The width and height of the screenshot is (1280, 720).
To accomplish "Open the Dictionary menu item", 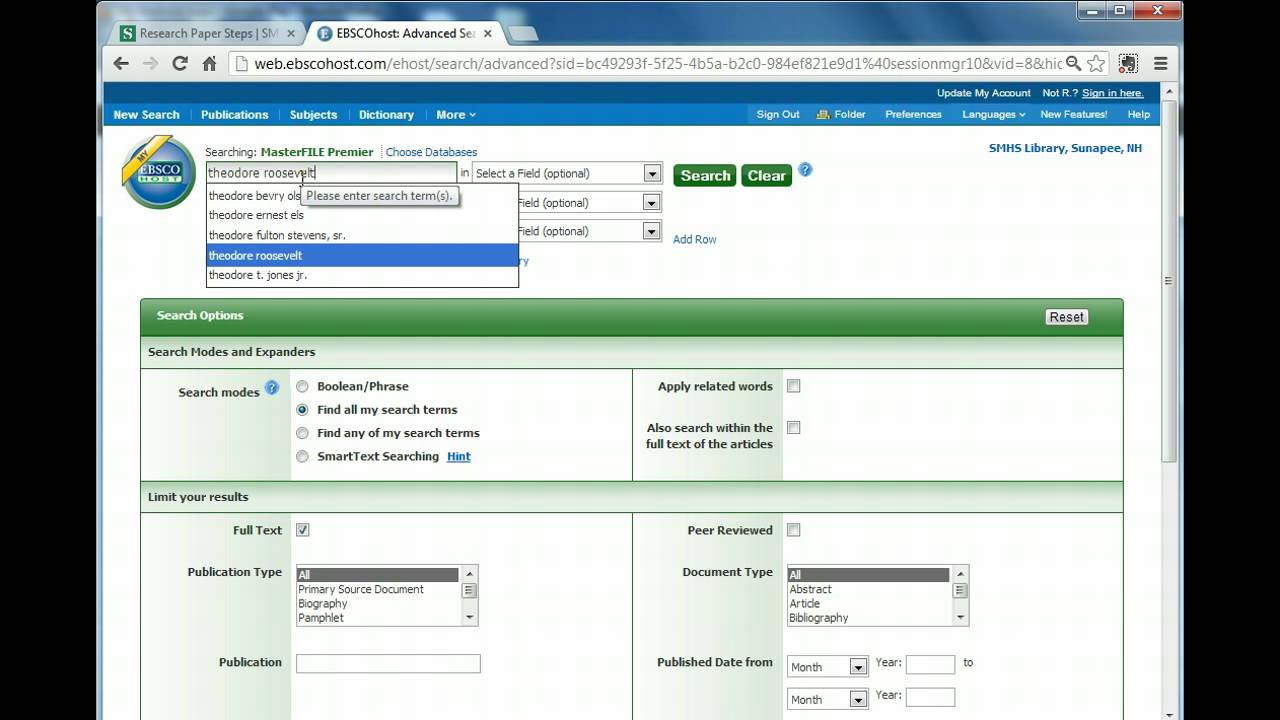I will [386, 115].
